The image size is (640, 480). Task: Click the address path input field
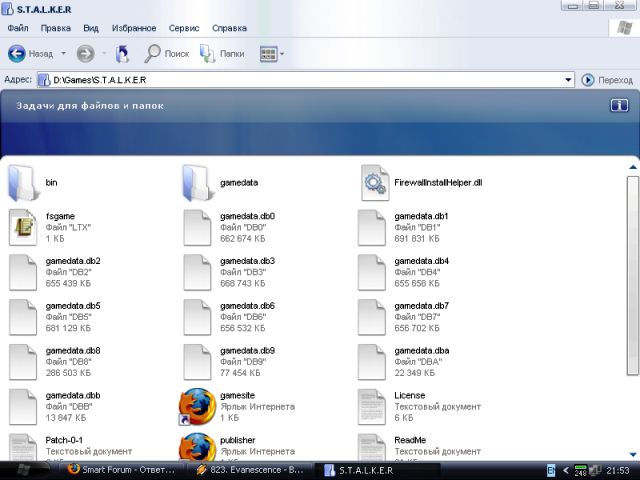pyautogui.click(x=305, y=80)
